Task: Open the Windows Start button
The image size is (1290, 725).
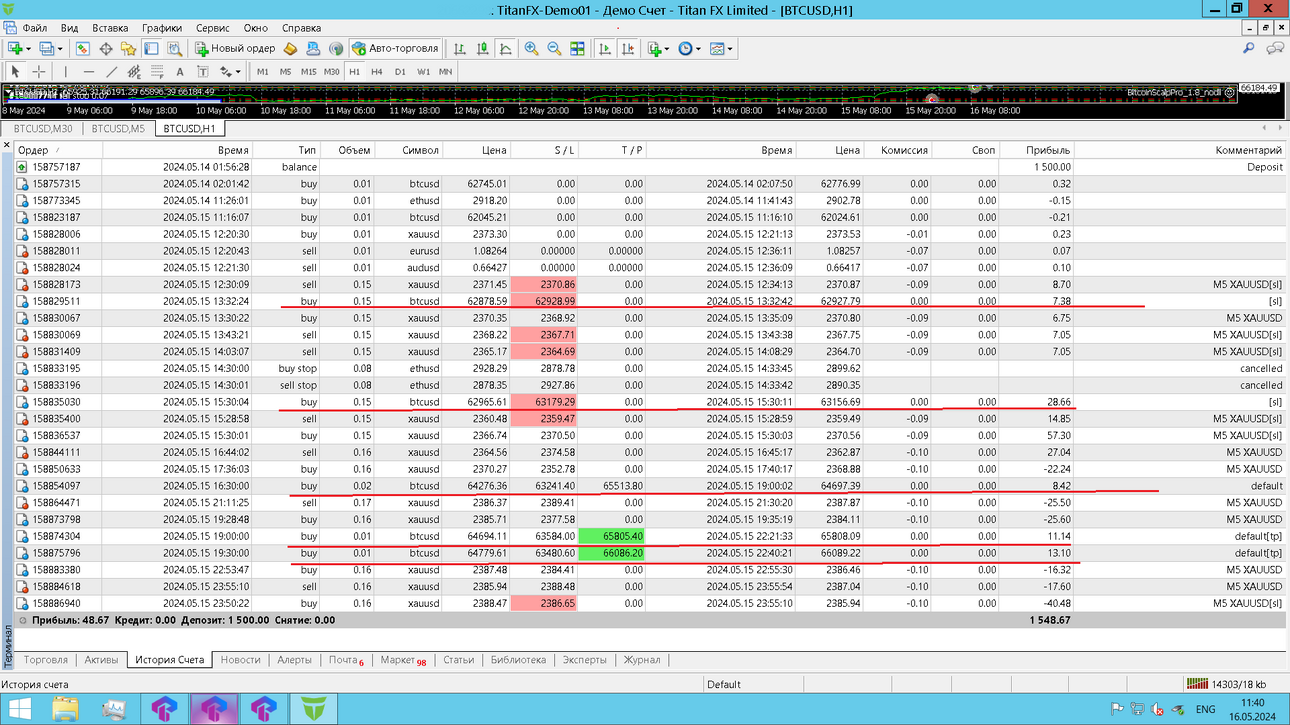Action: [19, 709]
